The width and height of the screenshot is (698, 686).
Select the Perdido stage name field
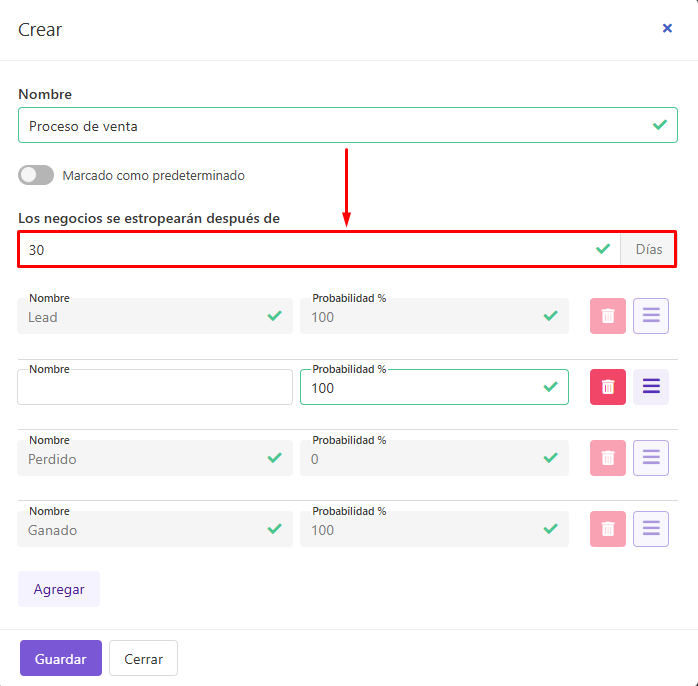155,458
